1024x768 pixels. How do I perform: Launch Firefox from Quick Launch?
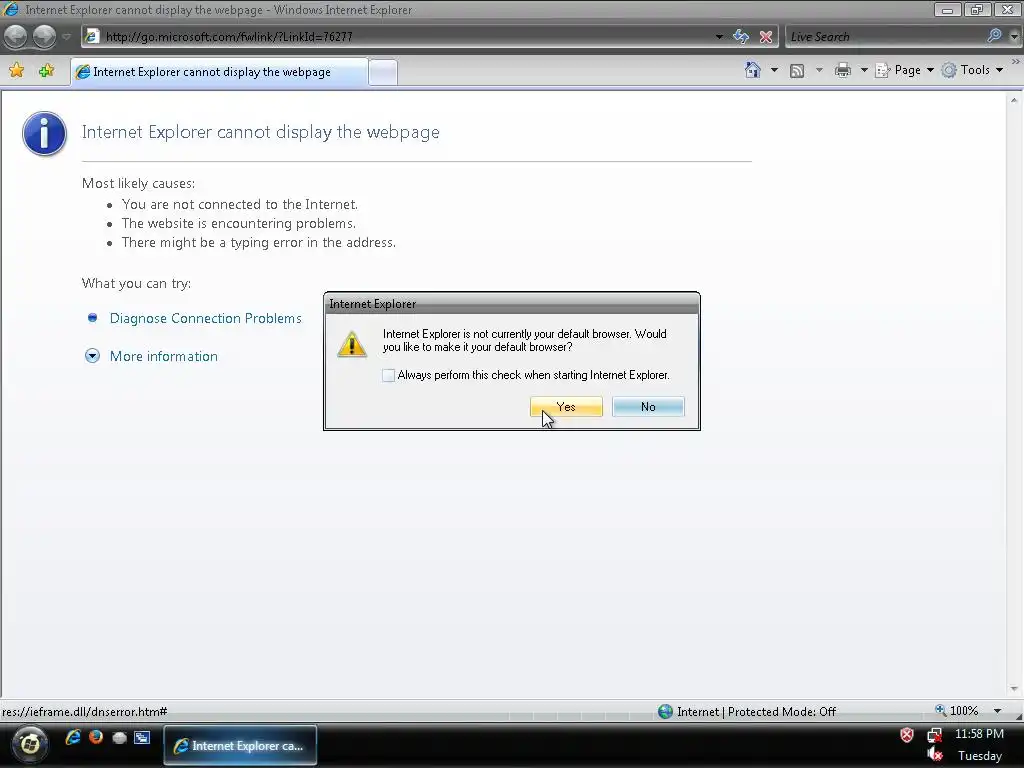pyautogui.click(x=96, y=737)
